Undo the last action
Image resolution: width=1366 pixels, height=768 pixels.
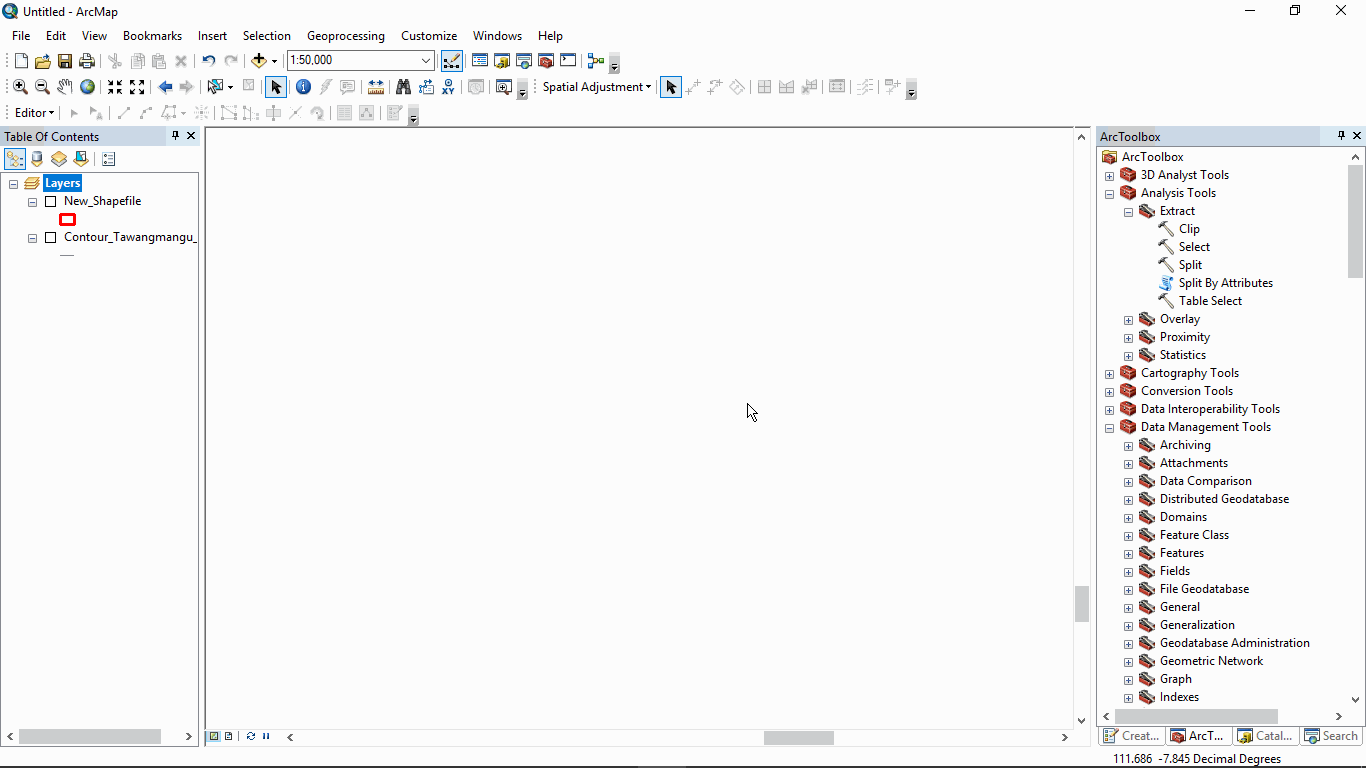click(x=209, y=61)
